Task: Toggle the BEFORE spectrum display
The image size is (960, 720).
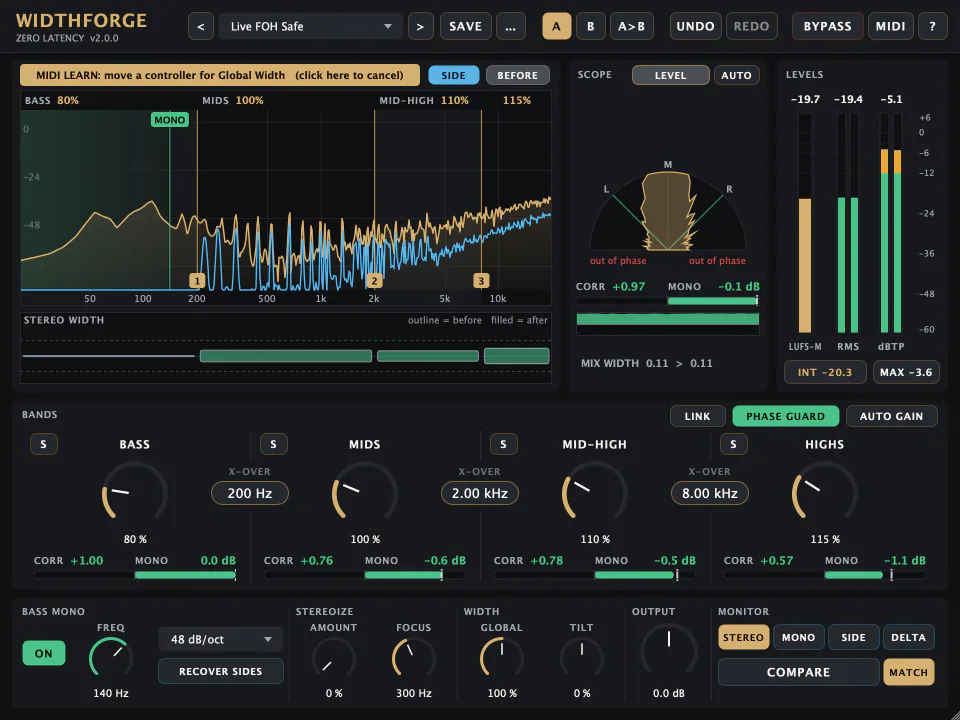Action: coord(517,75)
